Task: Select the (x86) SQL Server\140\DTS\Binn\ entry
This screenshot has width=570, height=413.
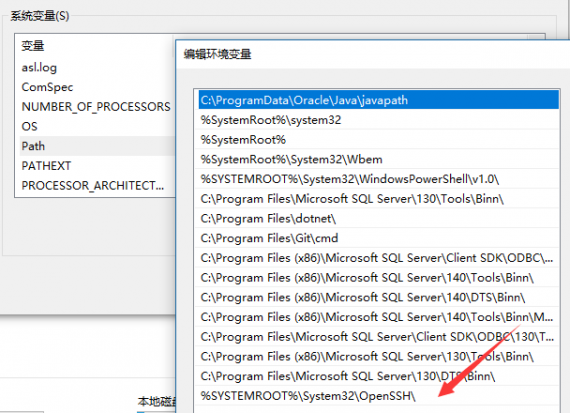Action: tap(378, 297)
